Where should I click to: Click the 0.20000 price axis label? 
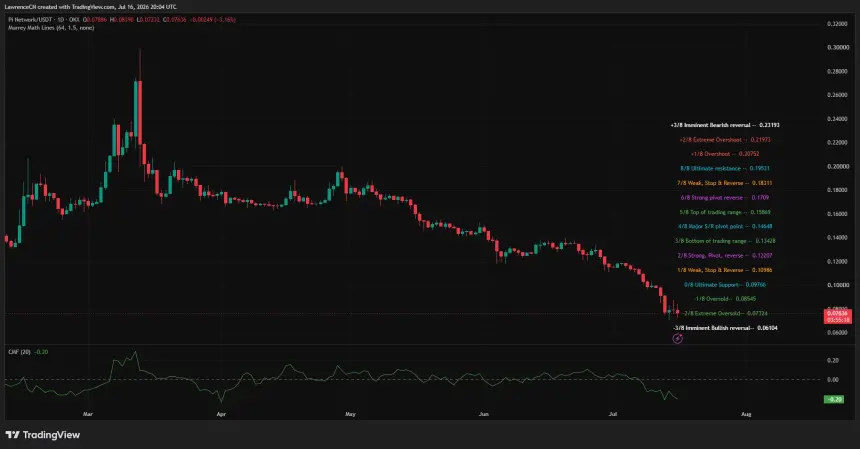click(837, 166)
